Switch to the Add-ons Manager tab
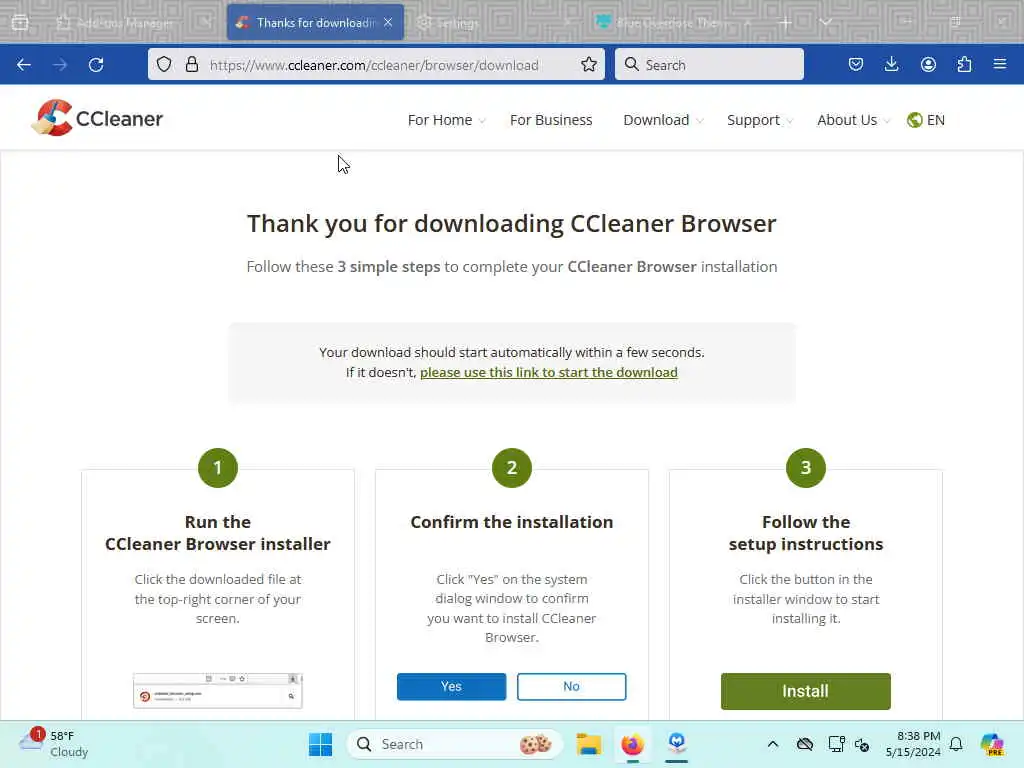The width and height of the screenshot is (1024, 768). coord(124,23)
